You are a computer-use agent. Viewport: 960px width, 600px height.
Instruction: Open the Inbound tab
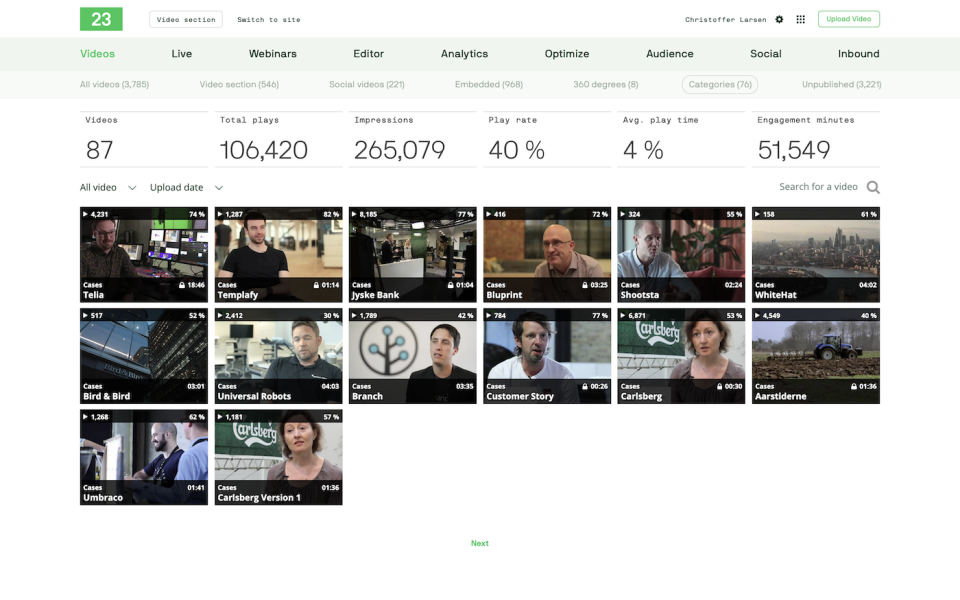(x=858, y=54)
